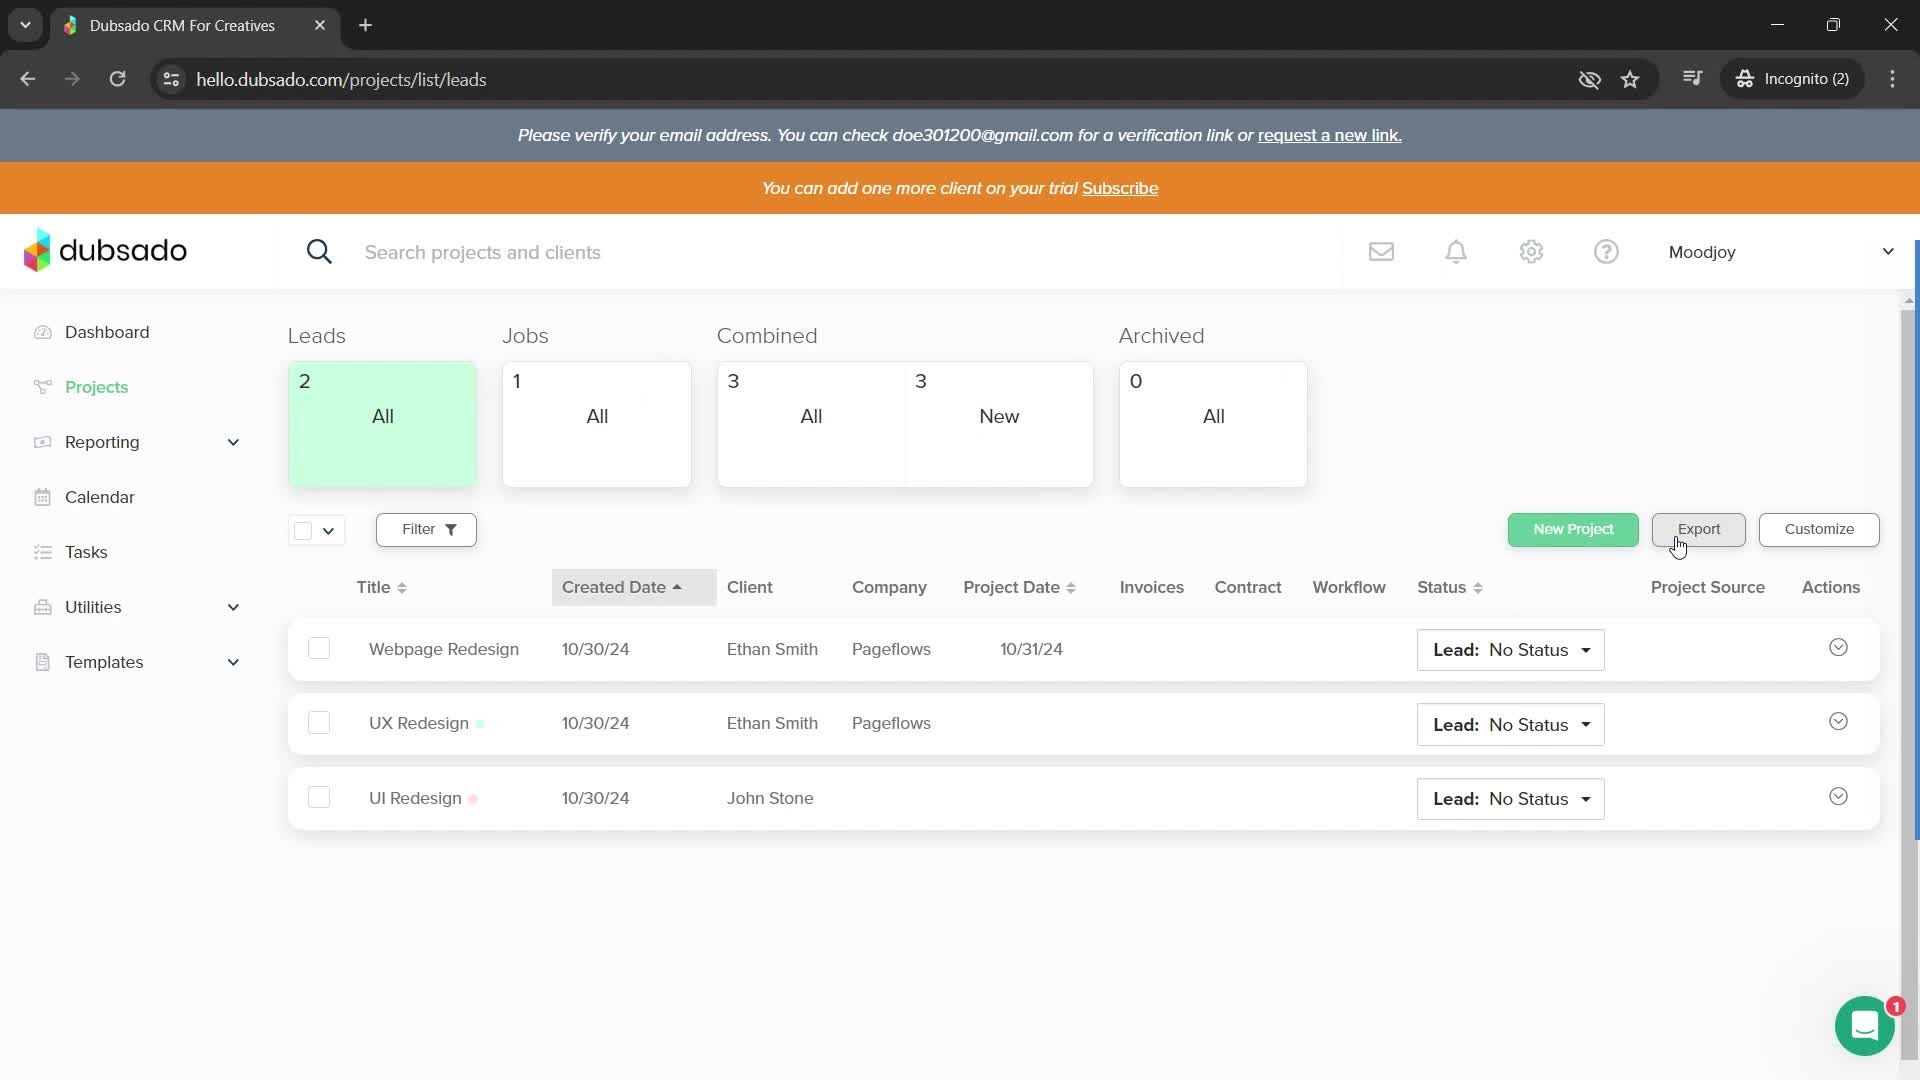Open the UX Redesign project title
The image size is (1920, 1080).
[x=419, y=723]
